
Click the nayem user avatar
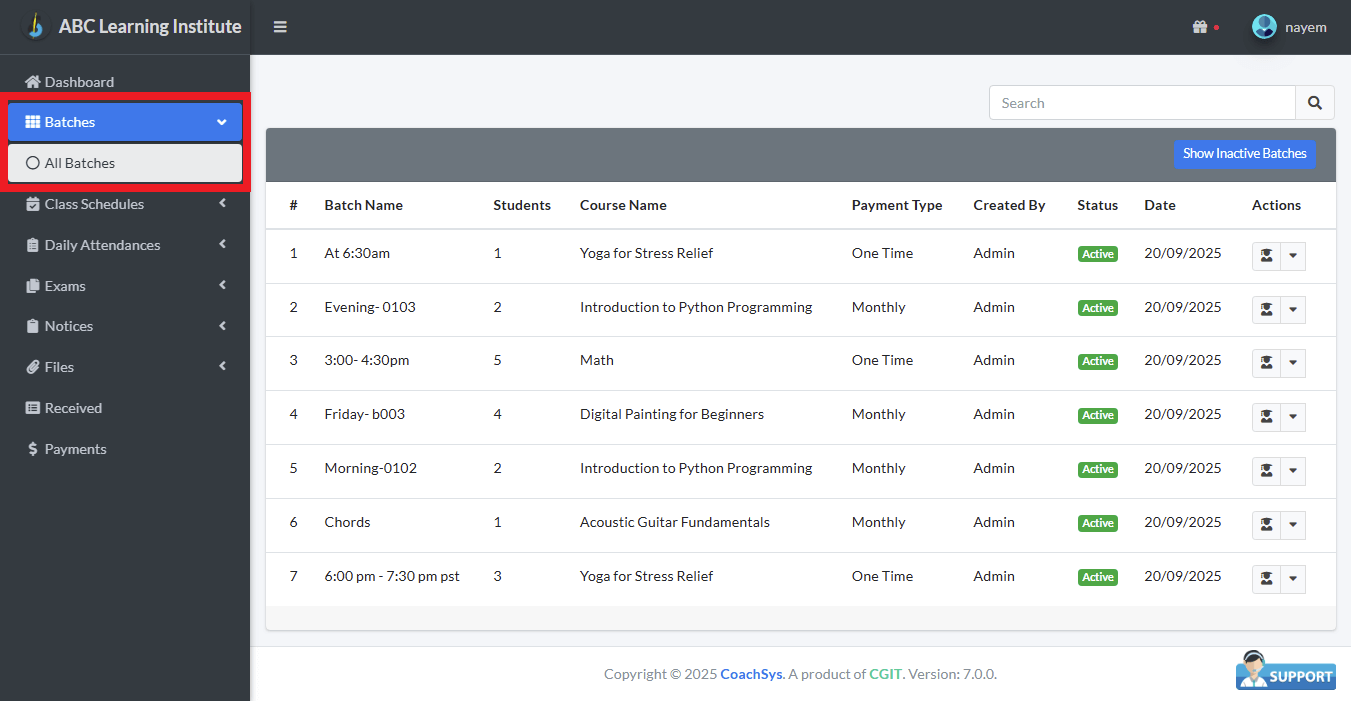point(1264,27)
